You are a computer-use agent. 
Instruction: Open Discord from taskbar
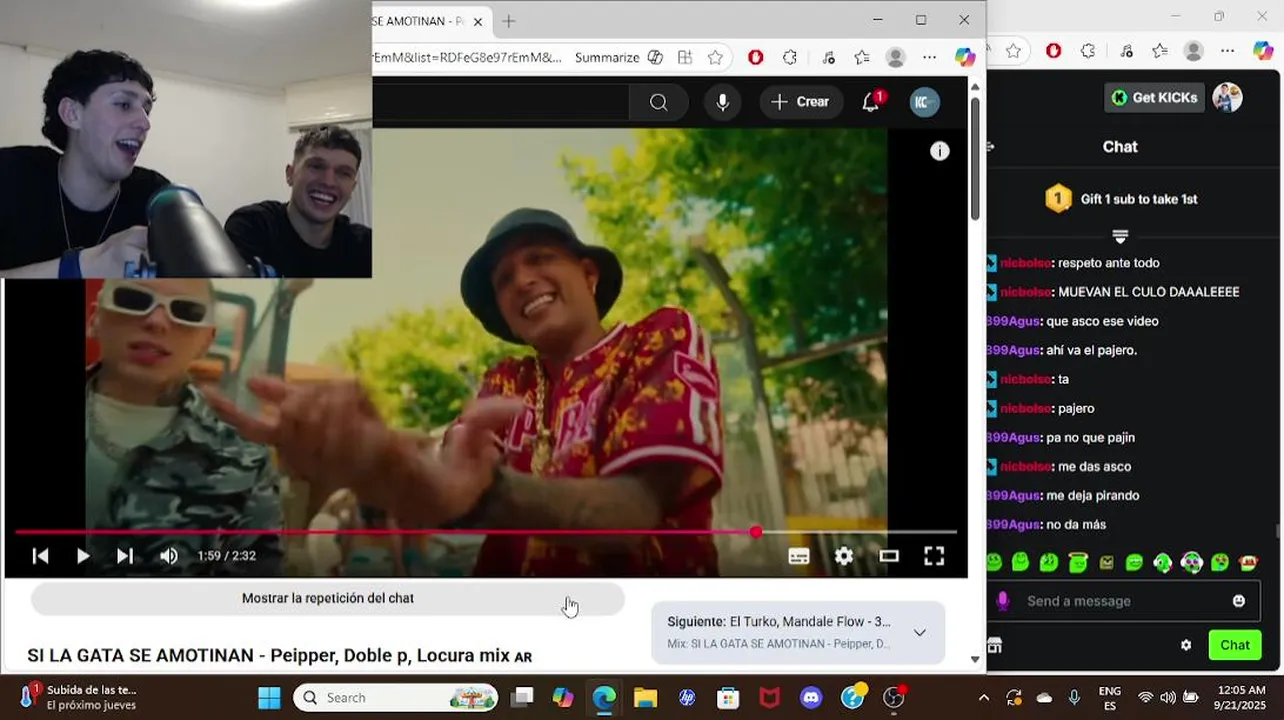click(x=811, y=697)
